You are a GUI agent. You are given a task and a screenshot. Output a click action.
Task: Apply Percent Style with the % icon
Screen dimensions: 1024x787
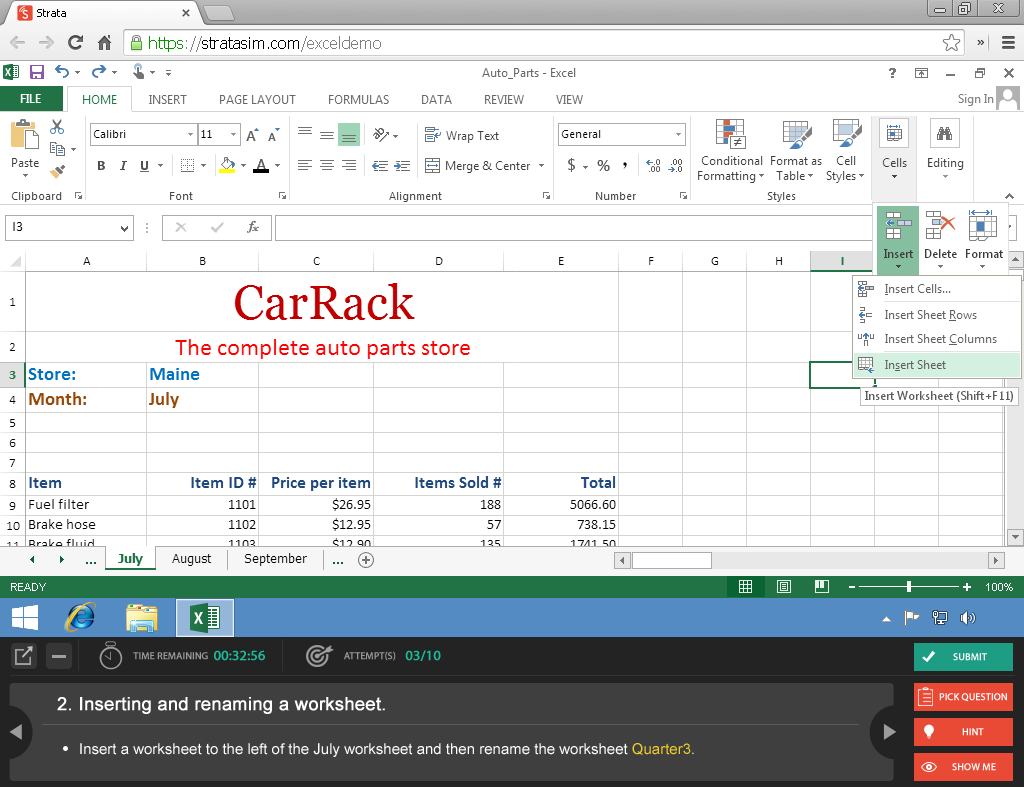click(x=603, y=166)
